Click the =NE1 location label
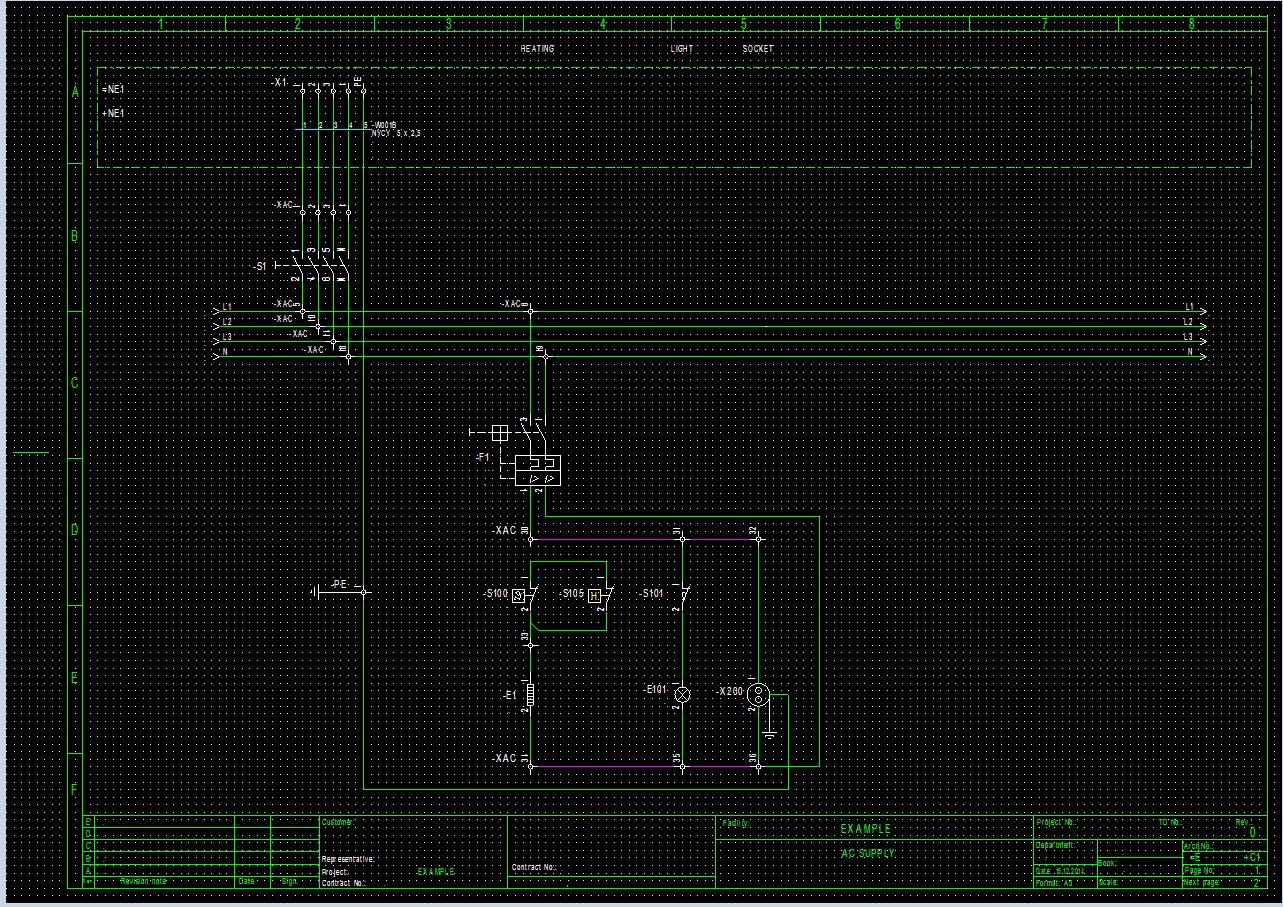Viewport: 1283px width, 907px height. (113, 90)
